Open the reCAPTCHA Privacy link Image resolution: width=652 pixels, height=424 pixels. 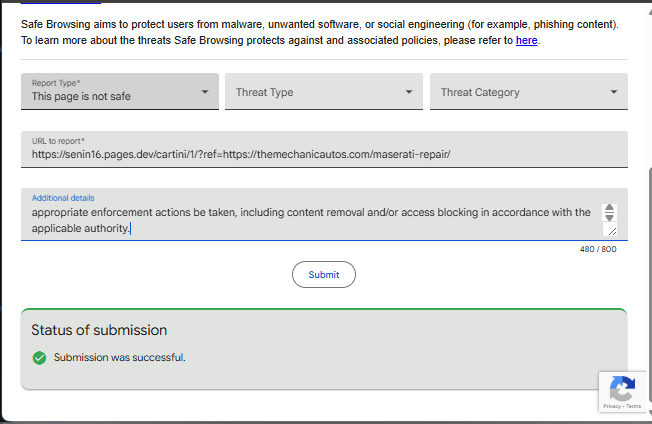[610, 407]
